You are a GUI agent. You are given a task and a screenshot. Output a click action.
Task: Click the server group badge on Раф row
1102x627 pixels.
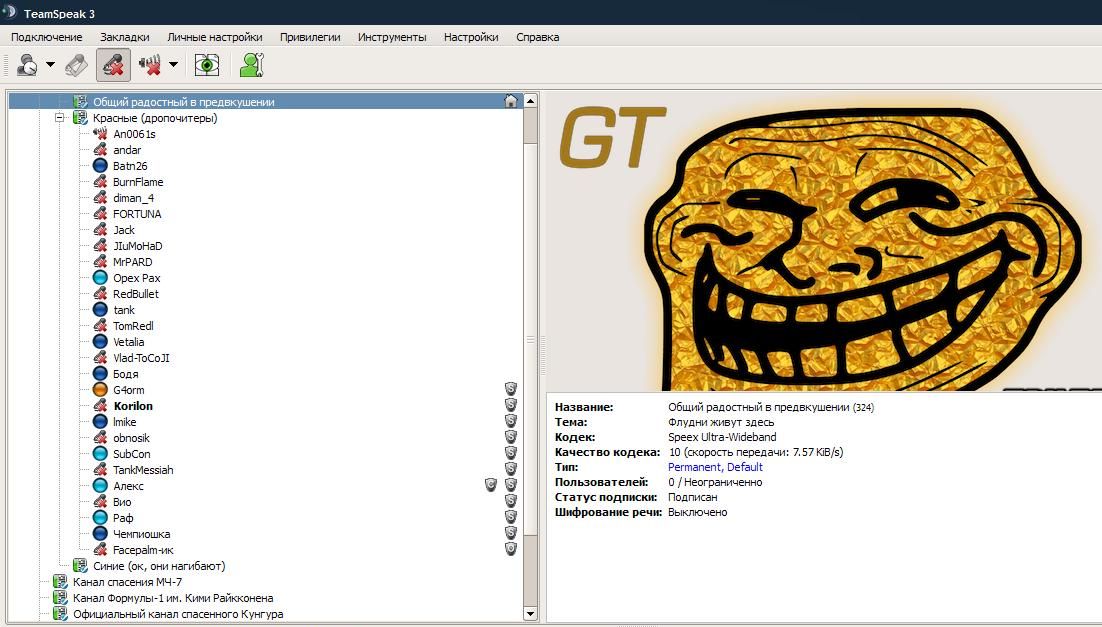pos(511,517)
